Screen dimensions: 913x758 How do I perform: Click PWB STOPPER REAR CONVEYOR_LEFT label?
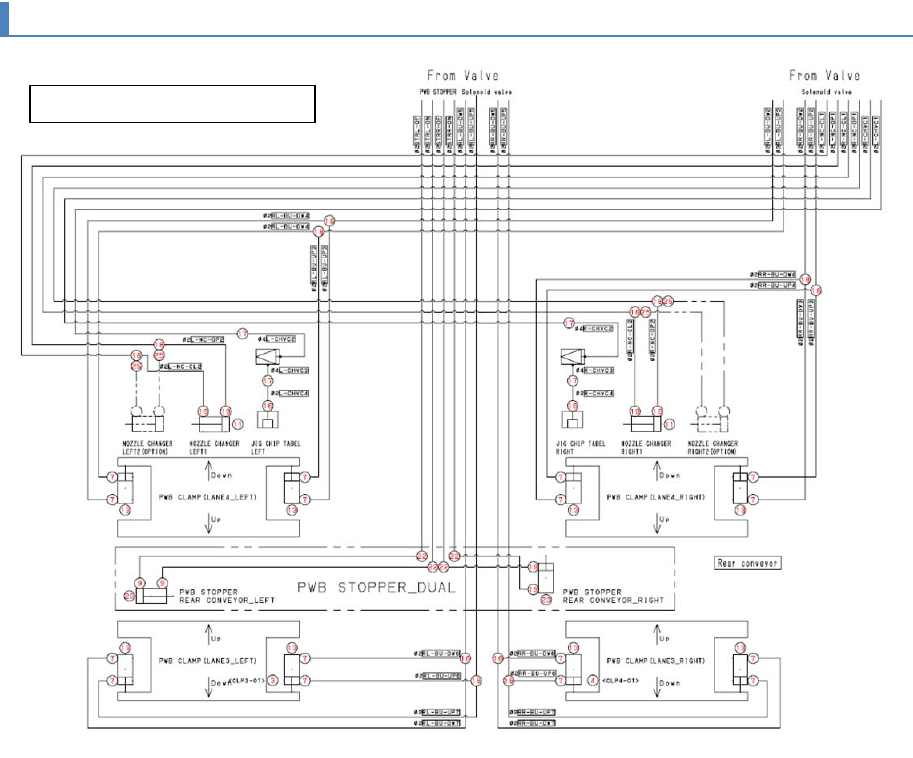[227, 596]
